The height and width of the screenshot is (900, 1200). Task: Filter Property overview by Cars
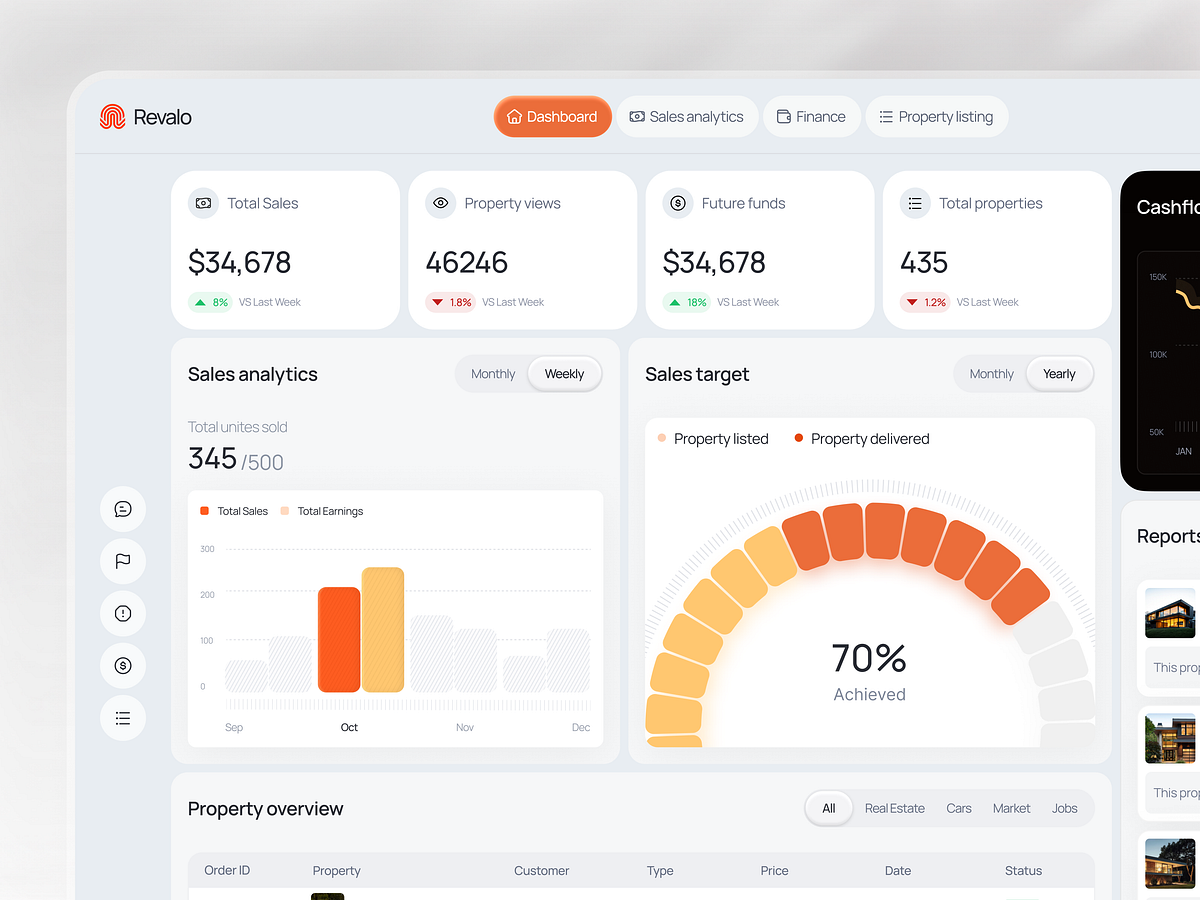959,808
